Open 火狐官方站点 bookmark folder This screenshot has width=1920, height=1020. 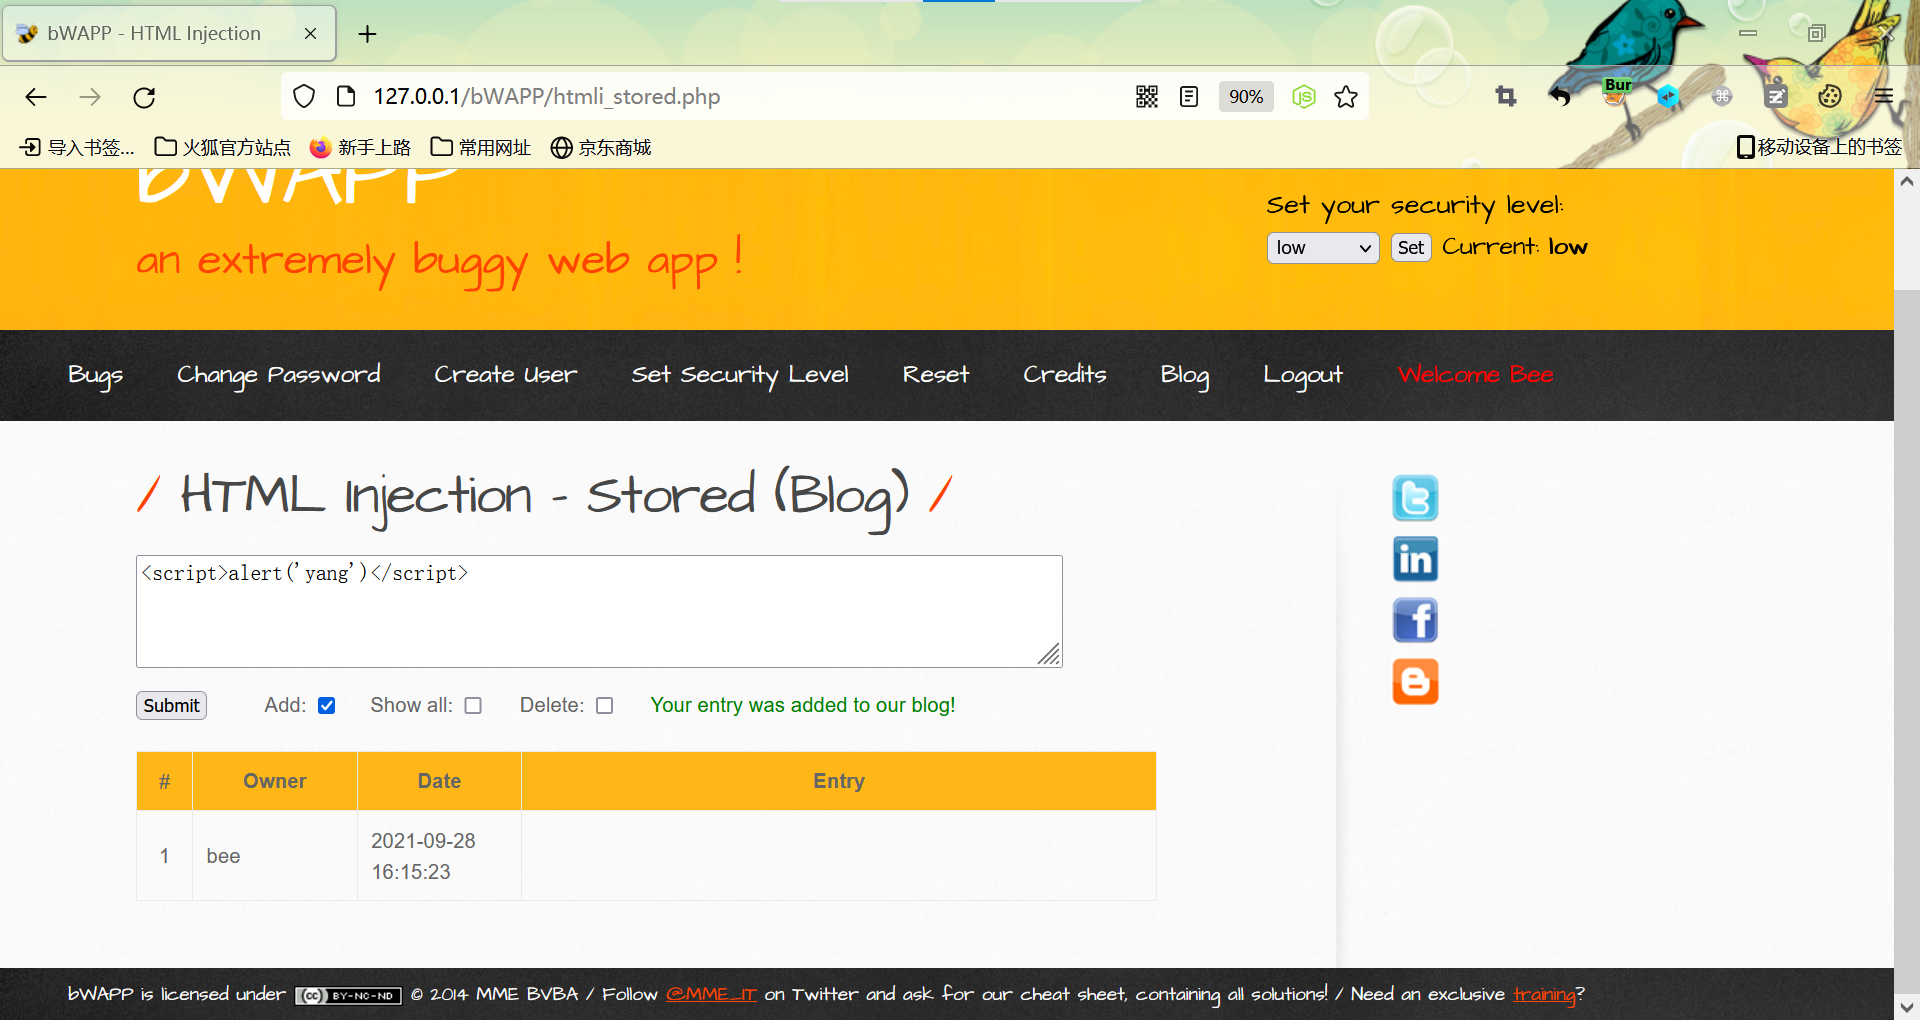(222, 148)
